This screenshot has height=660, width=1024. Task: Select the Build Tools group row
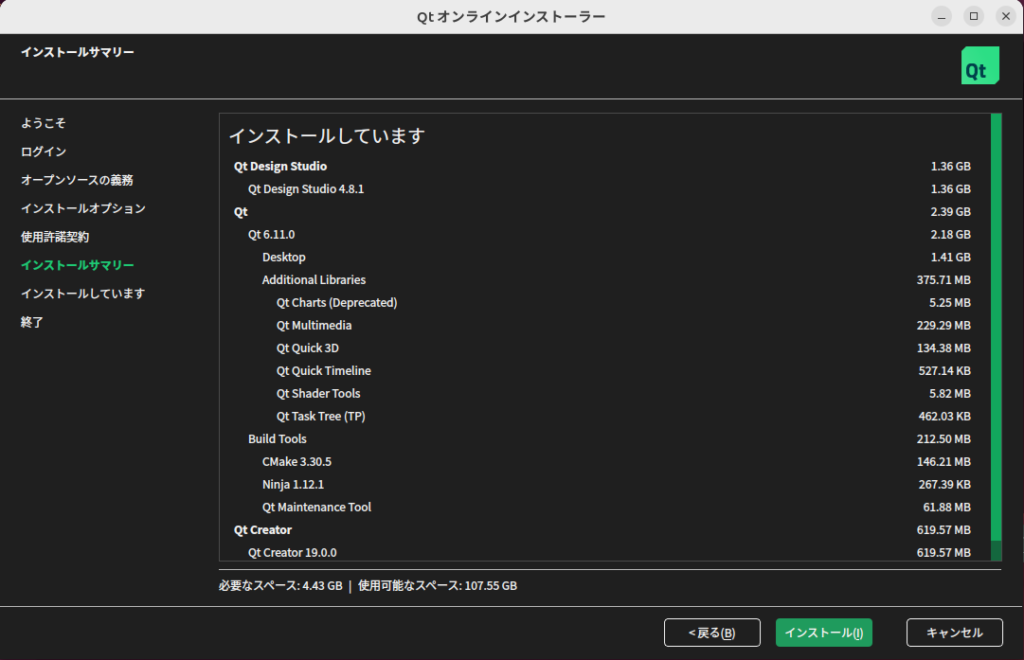277,439
